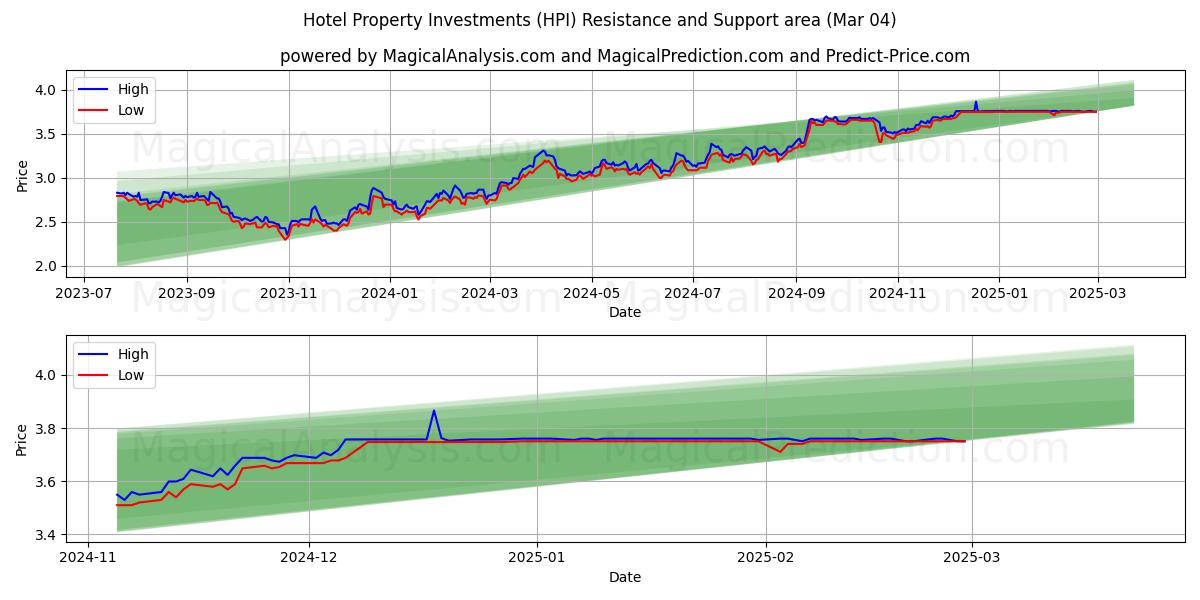Click the '2025-03' x-axis label in the top chart
The width and height of the screenshot is (1200, 600).
tap(1097, 295)
